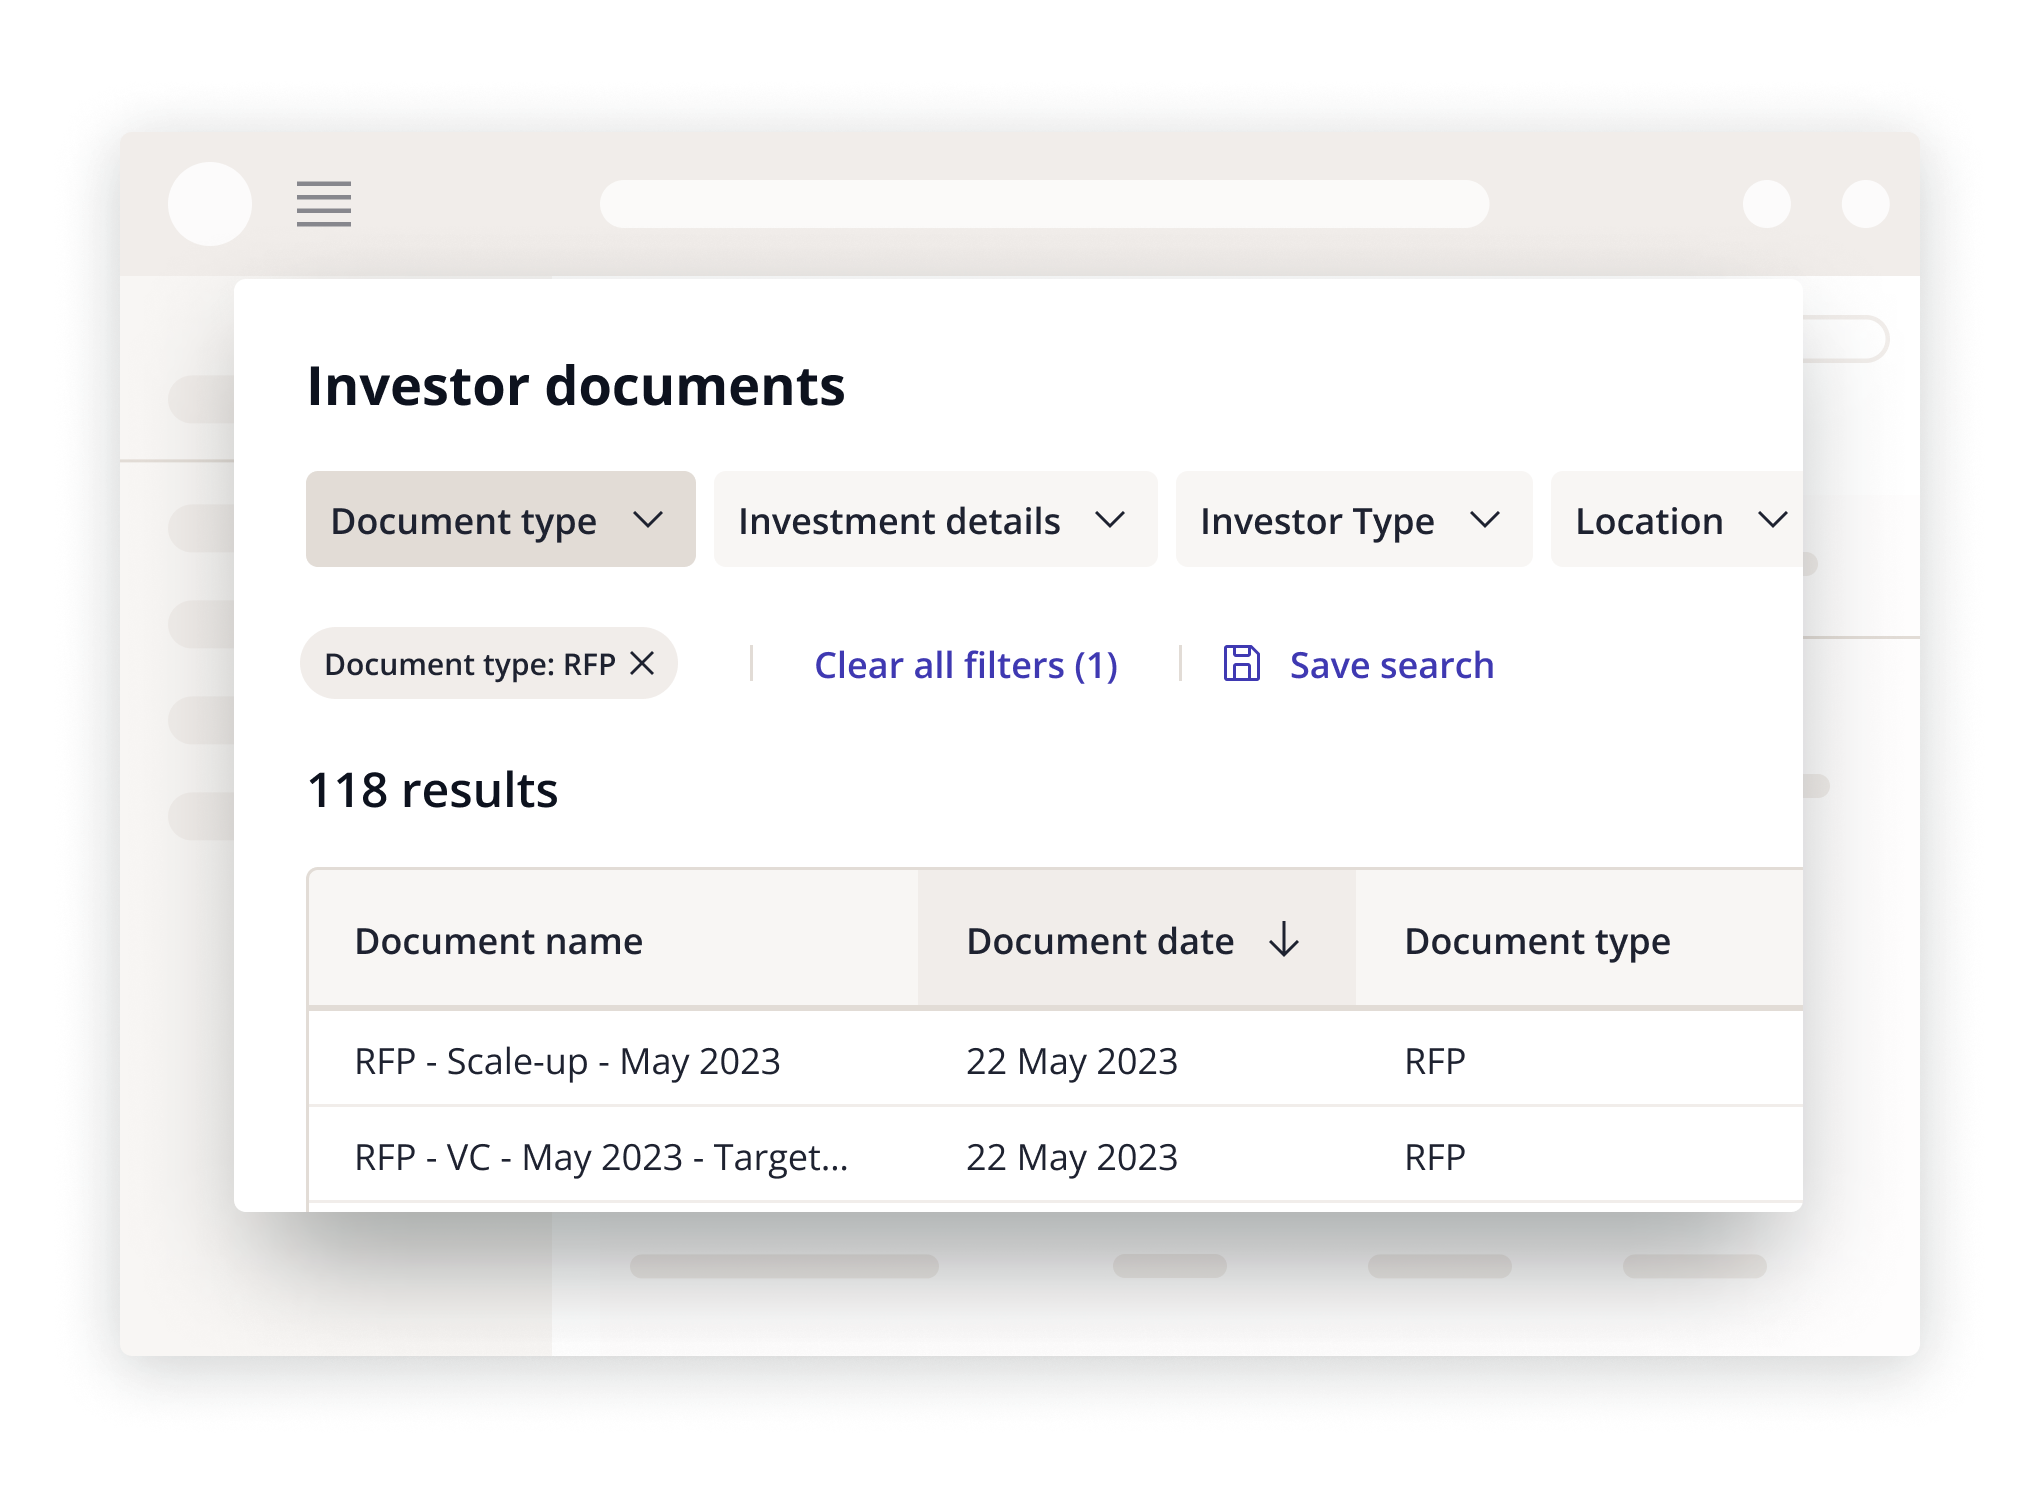This screenshot has height=1488, width=2040.
Task: Click the save search floppy disk icon
Action: point(1243,663)
